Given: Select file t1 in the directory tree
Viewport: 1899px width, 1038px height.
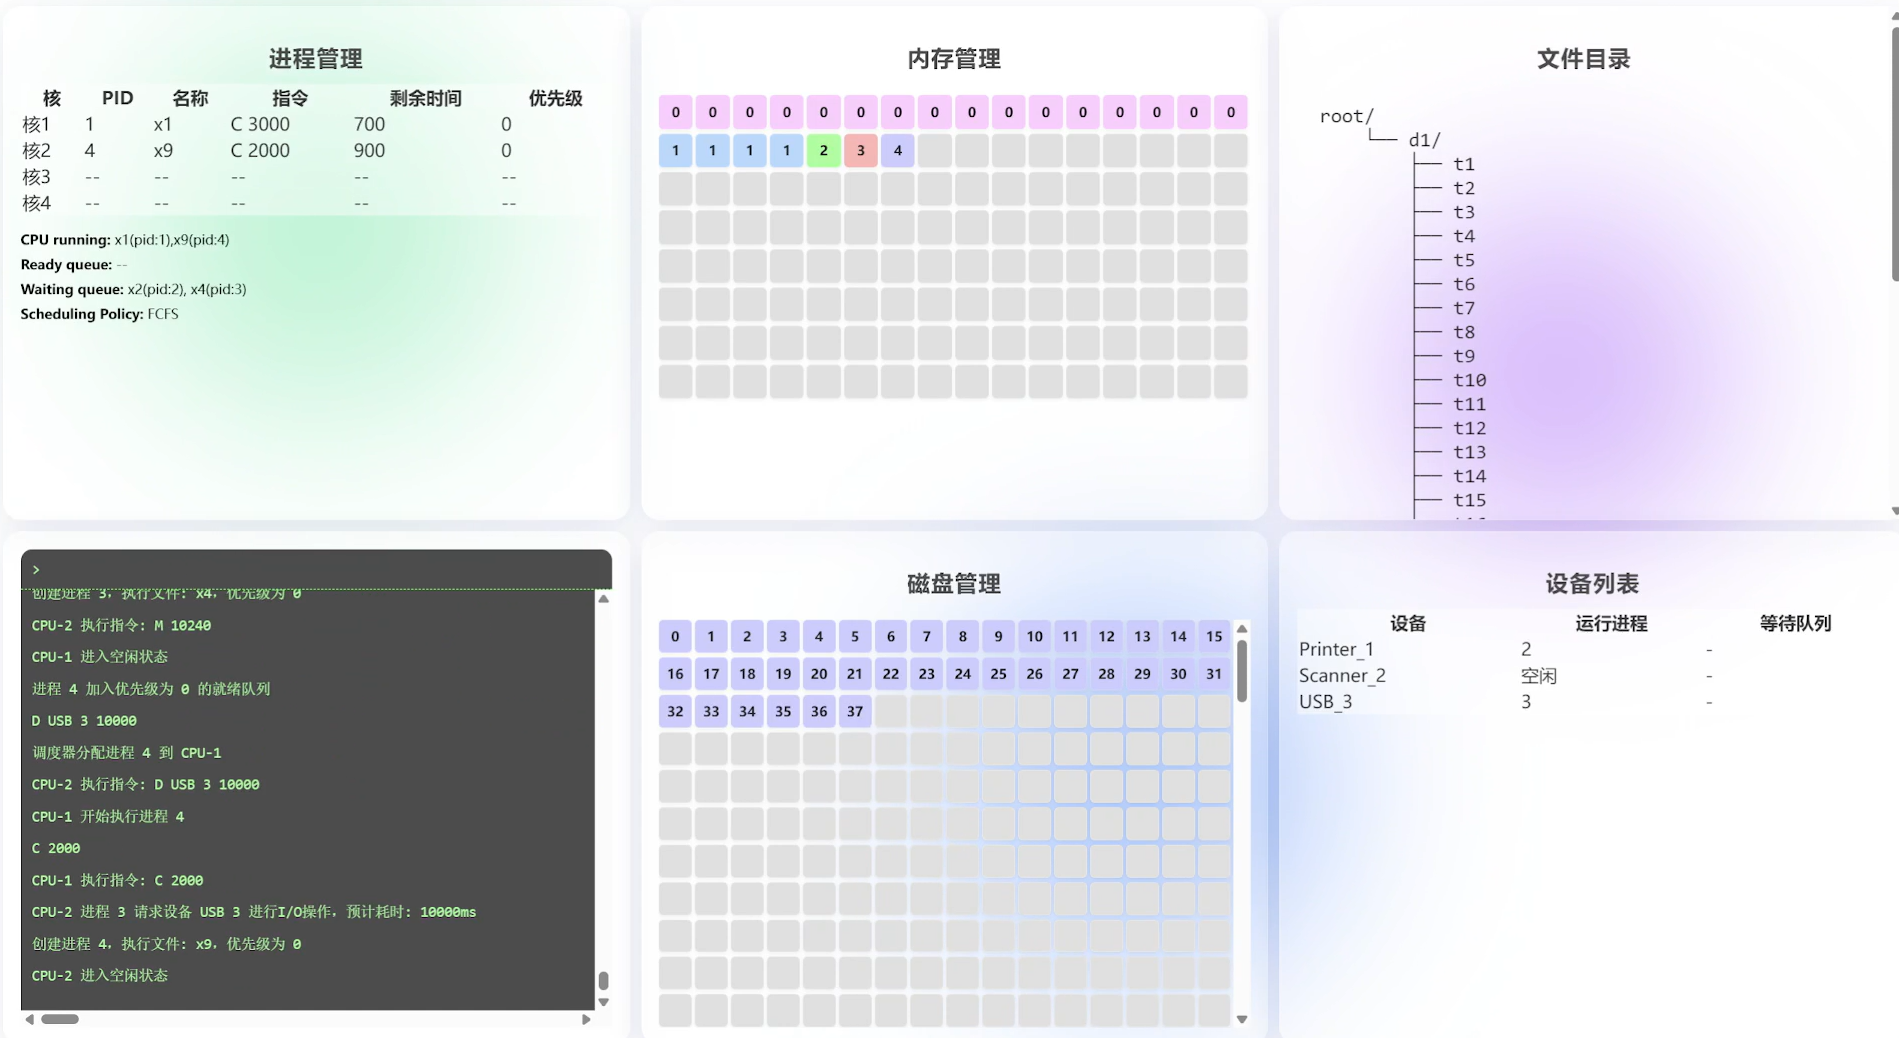Looking at the screenshot, I should click(x=1464, y=165).
